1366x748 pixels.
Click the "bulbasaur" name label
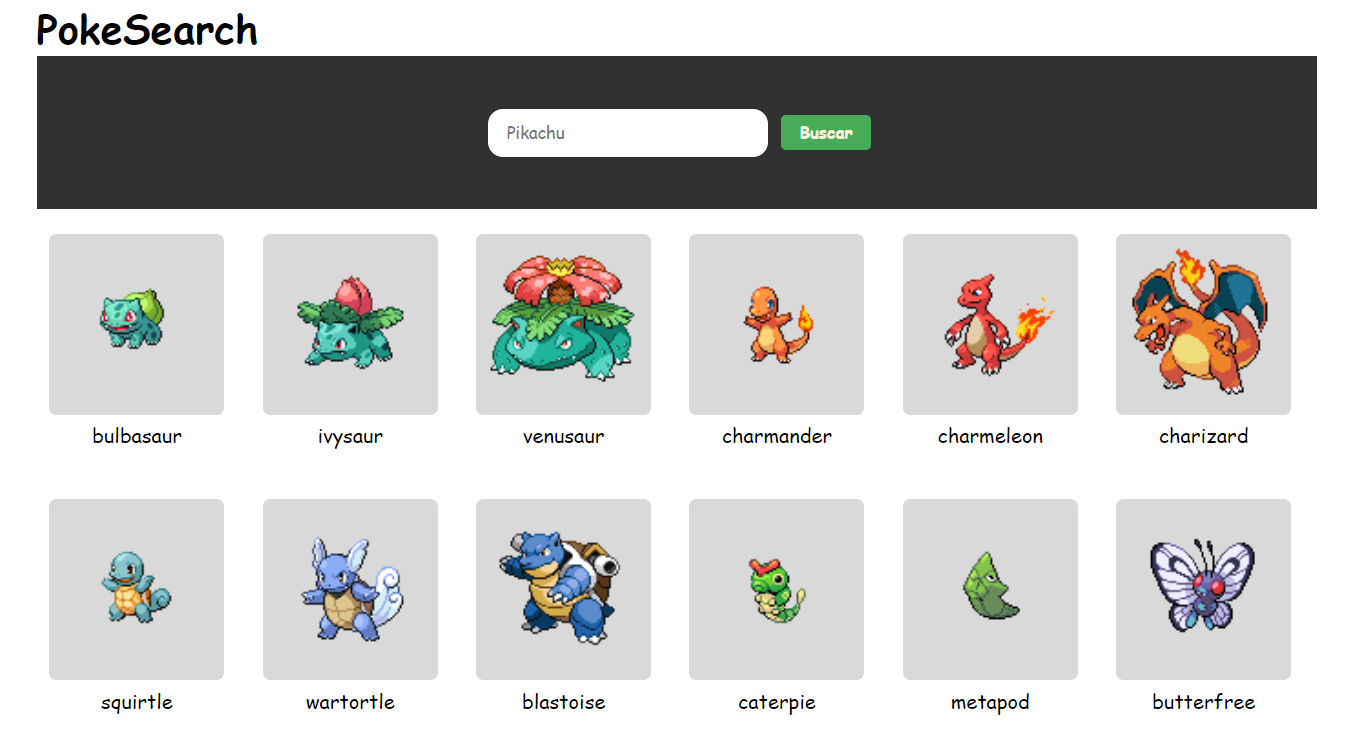[x=137, y=436]
